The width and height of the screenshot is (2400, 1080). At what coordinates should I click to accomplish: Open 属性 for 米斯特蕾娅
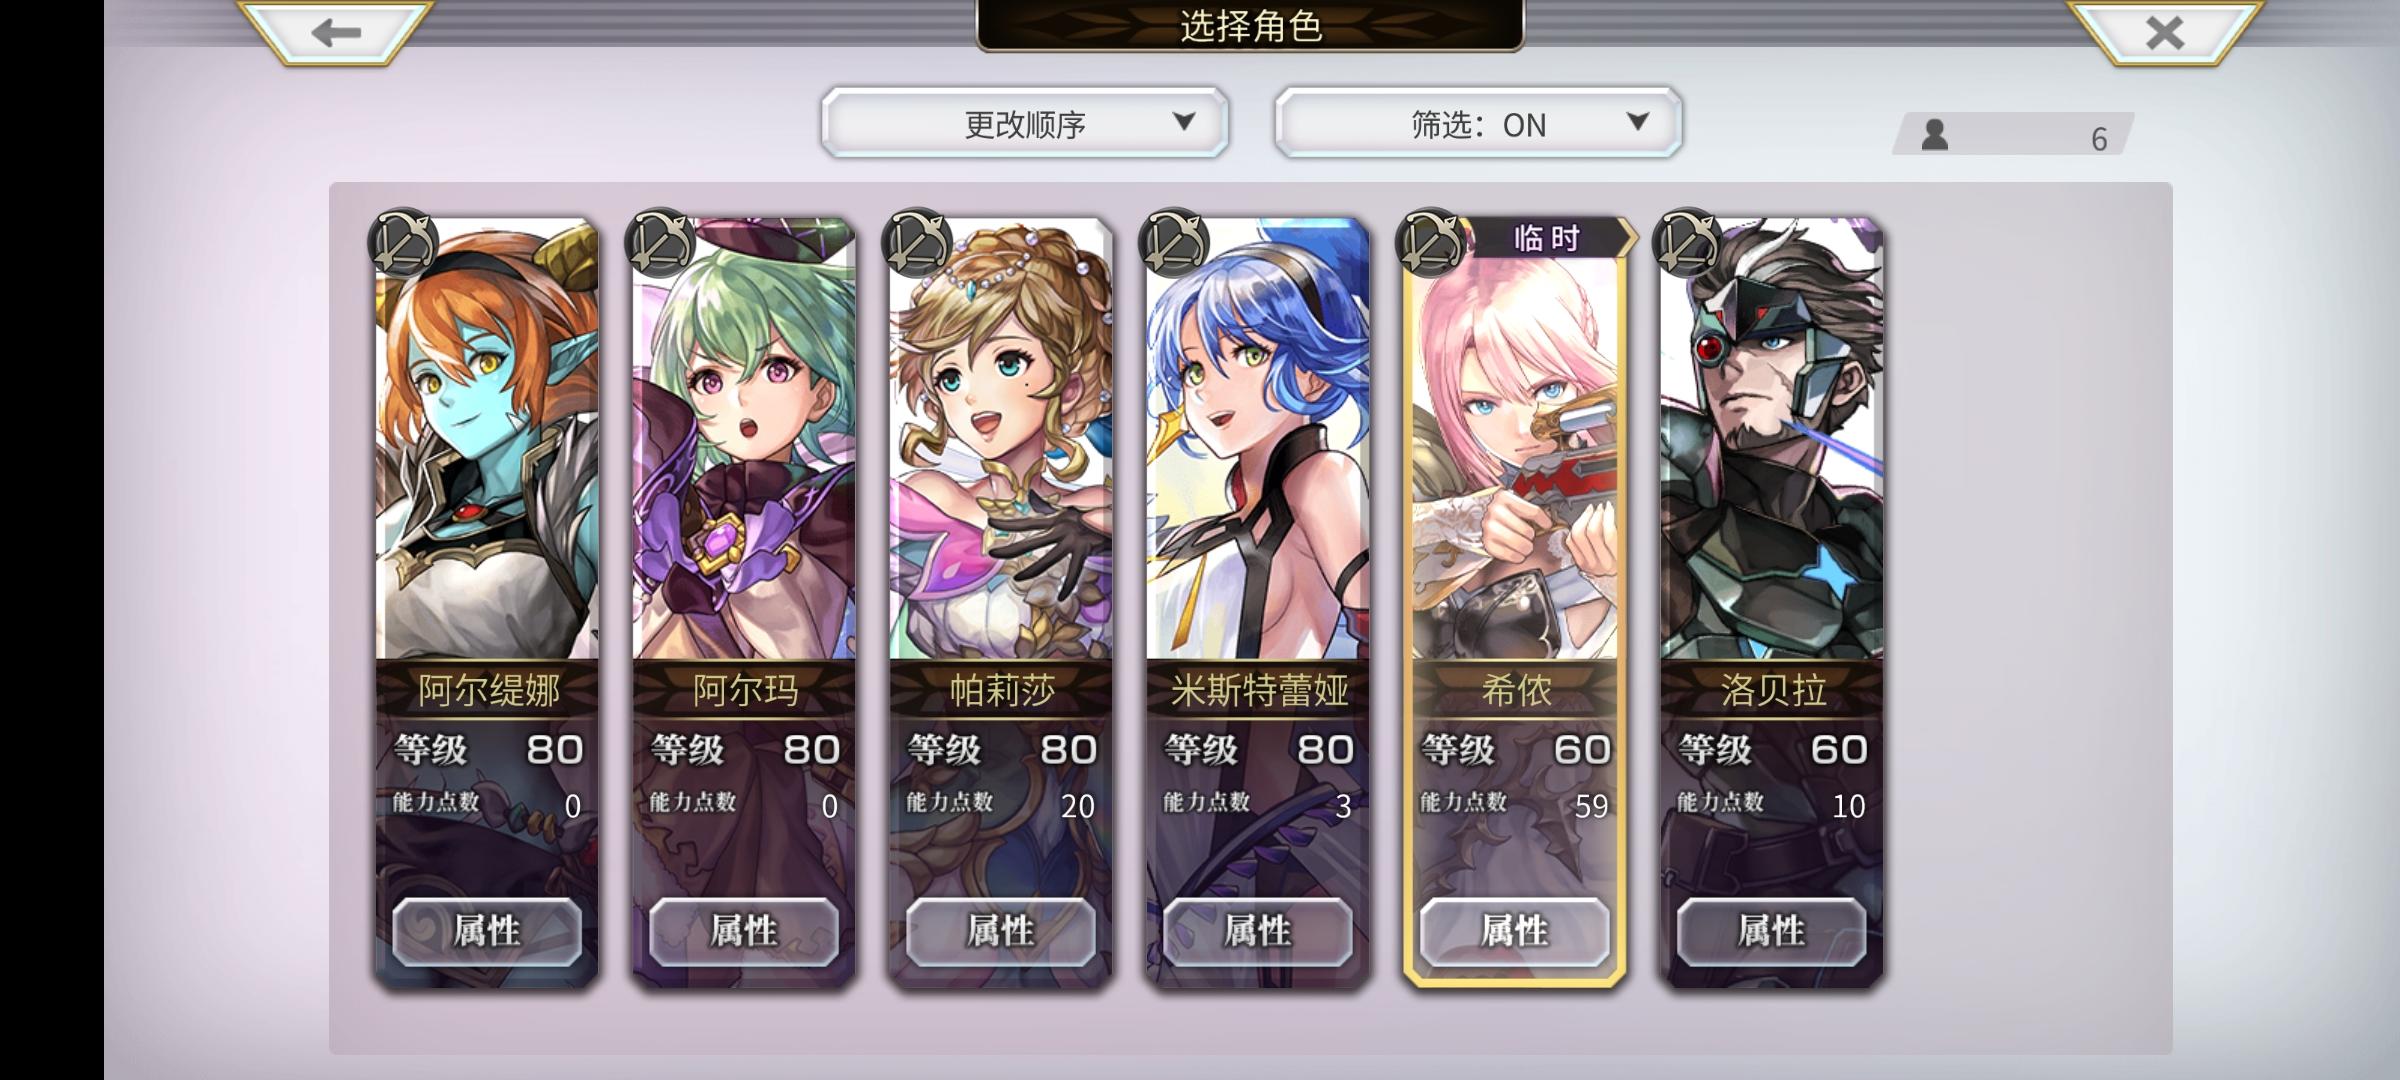click(x=1258, y=931)
